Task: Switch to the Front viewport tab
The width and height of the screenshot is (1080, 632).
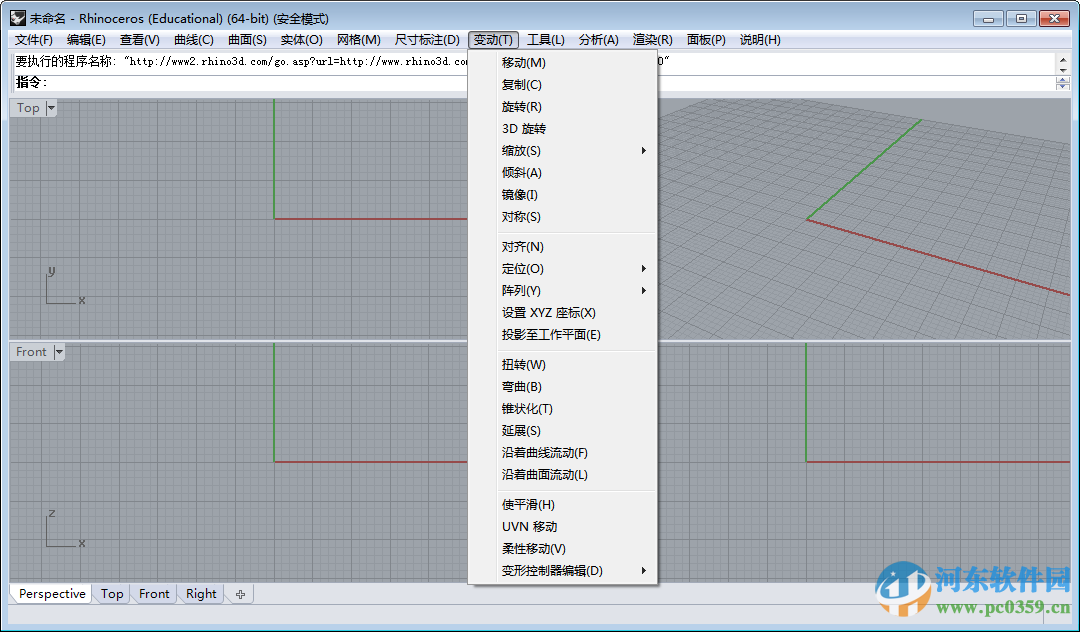Action: pos(154,594)
